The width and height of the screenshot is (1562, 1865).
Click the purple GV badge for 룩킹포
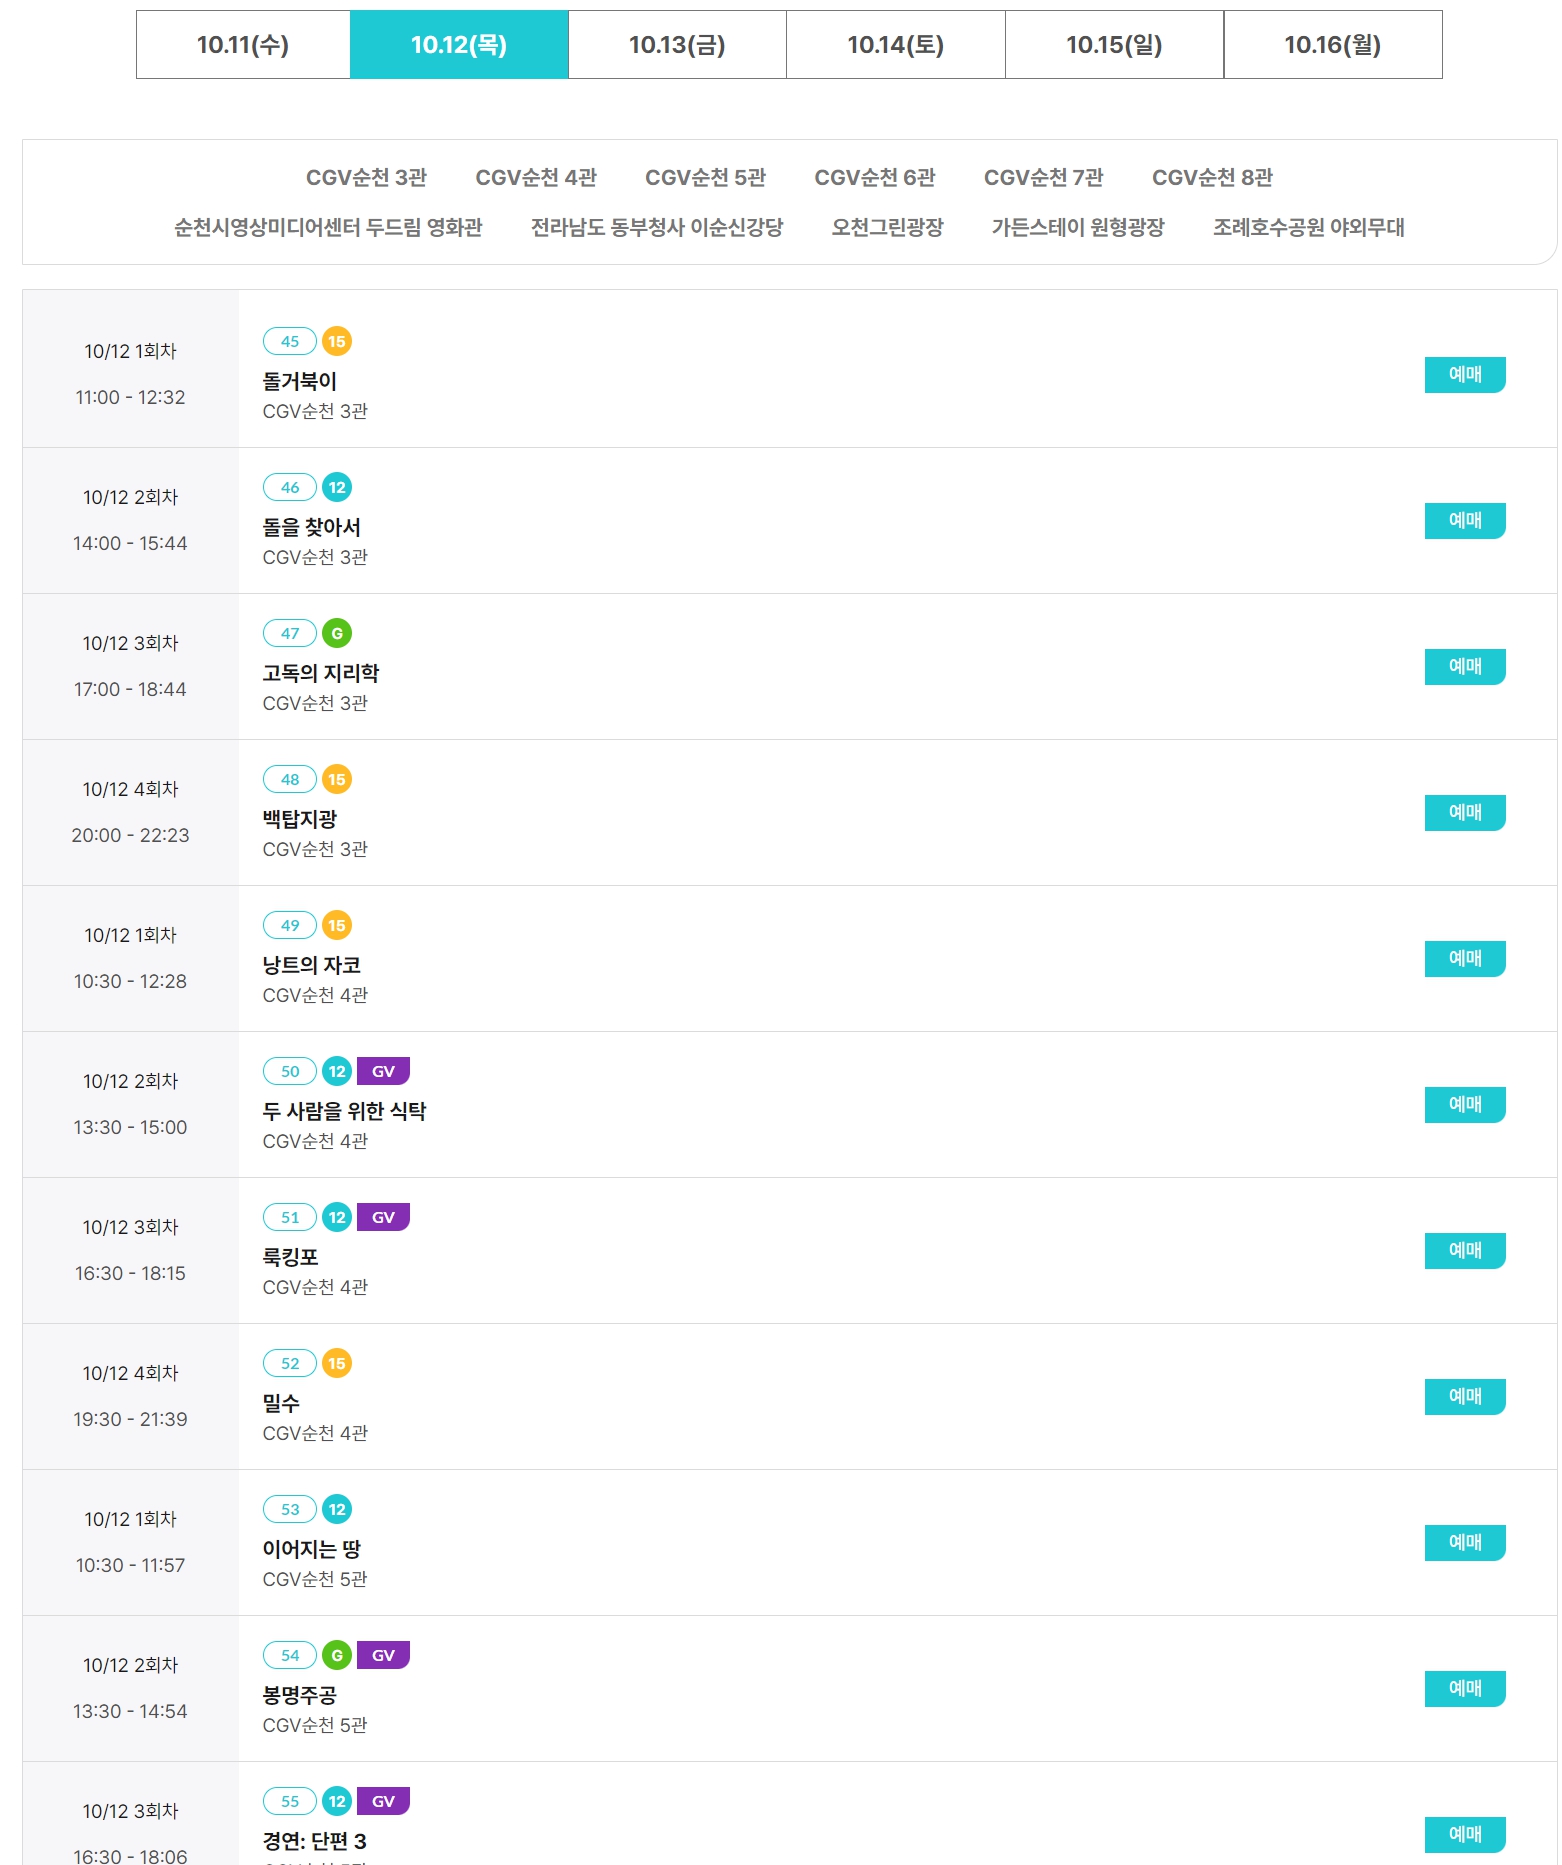383,1217
